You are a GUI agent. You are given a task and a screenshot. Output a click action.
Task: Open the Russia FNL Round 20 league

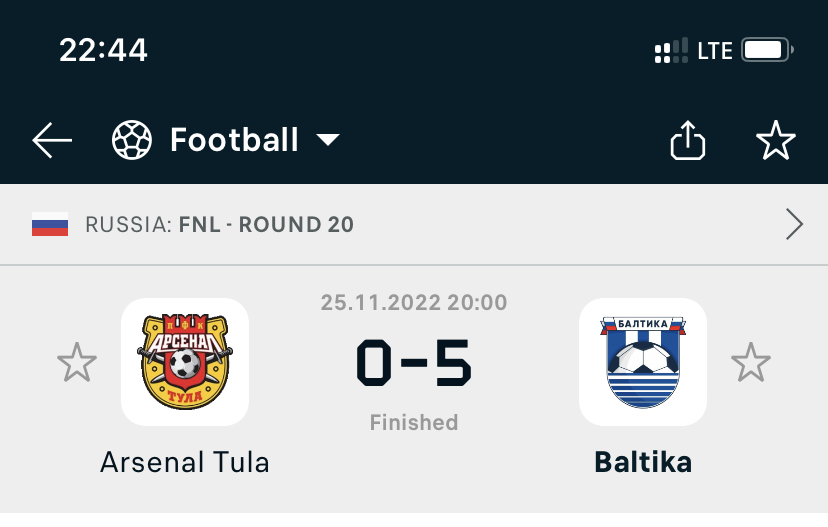220,225
